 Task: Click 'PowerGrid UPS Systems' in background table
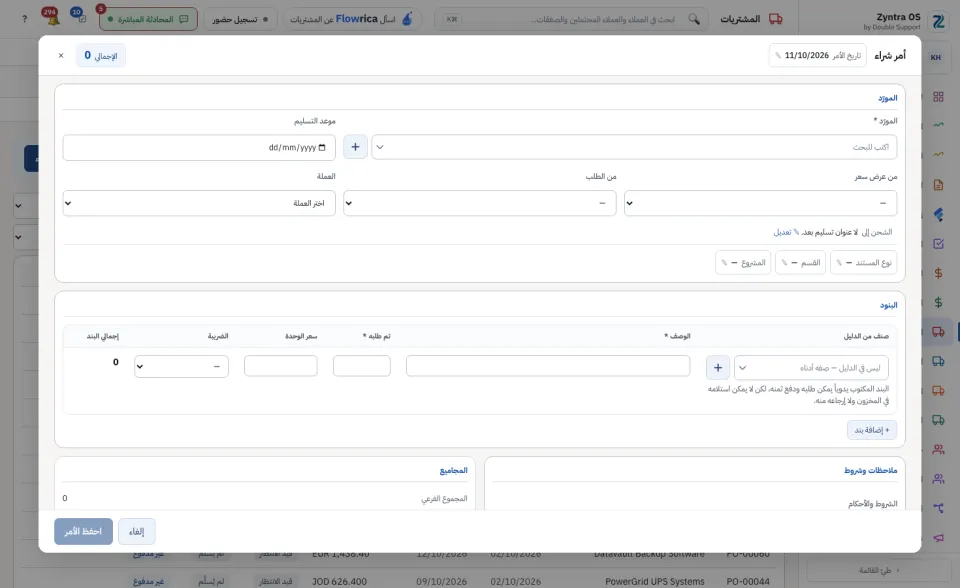(x=654, y=581)
